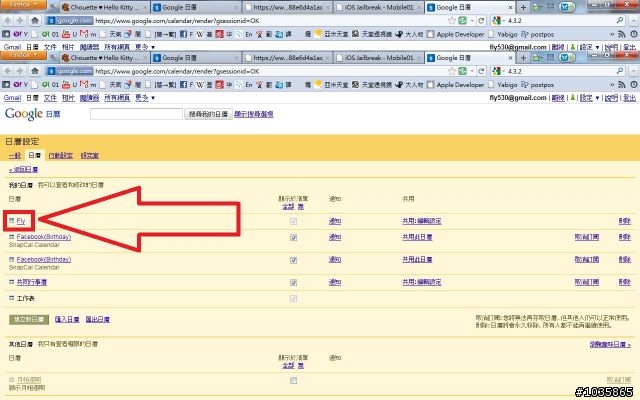Click the calendar search input field
This screenshot has width=640, height=400.
(x=136, y=114)
